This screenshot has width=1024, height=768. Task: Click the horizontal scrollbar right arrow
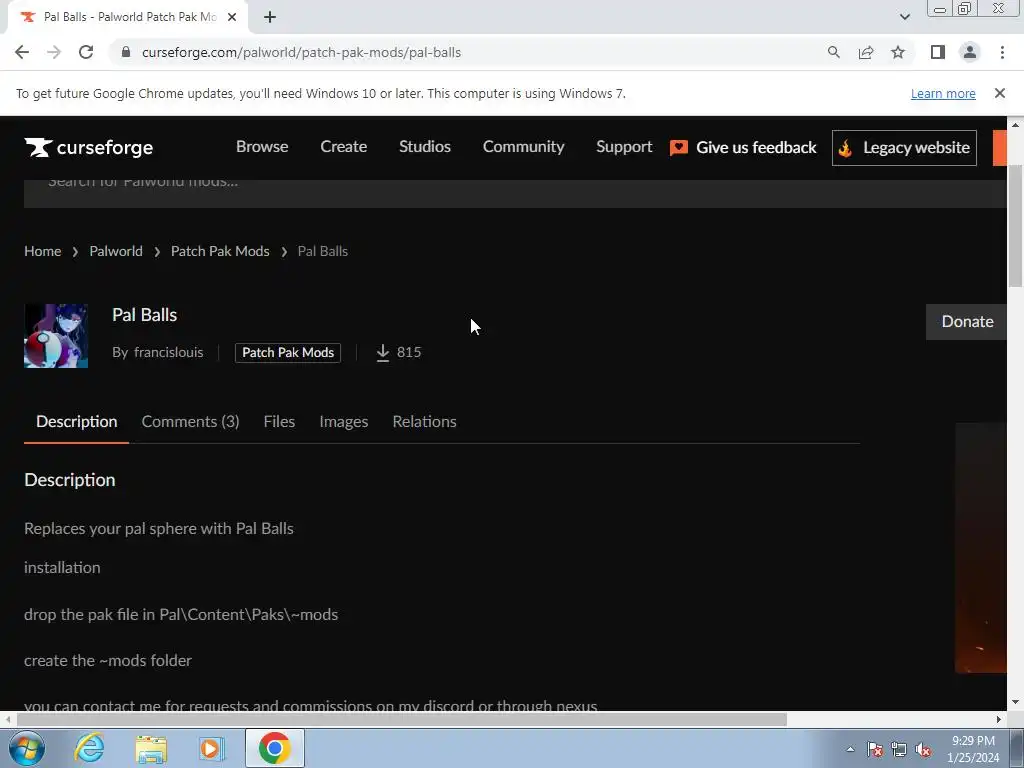tap(999, 719)
